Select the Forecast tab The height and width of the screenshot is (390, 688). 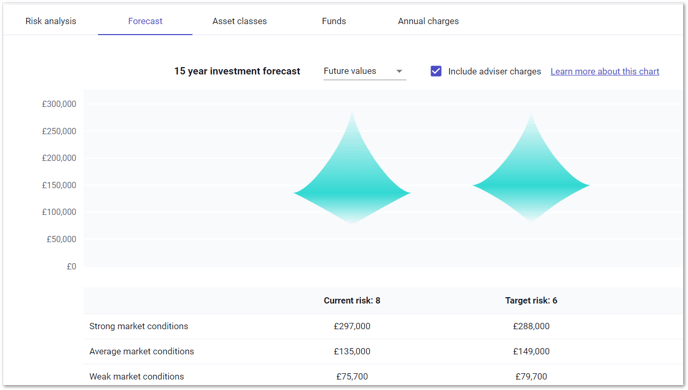click(x=145, y=21)
